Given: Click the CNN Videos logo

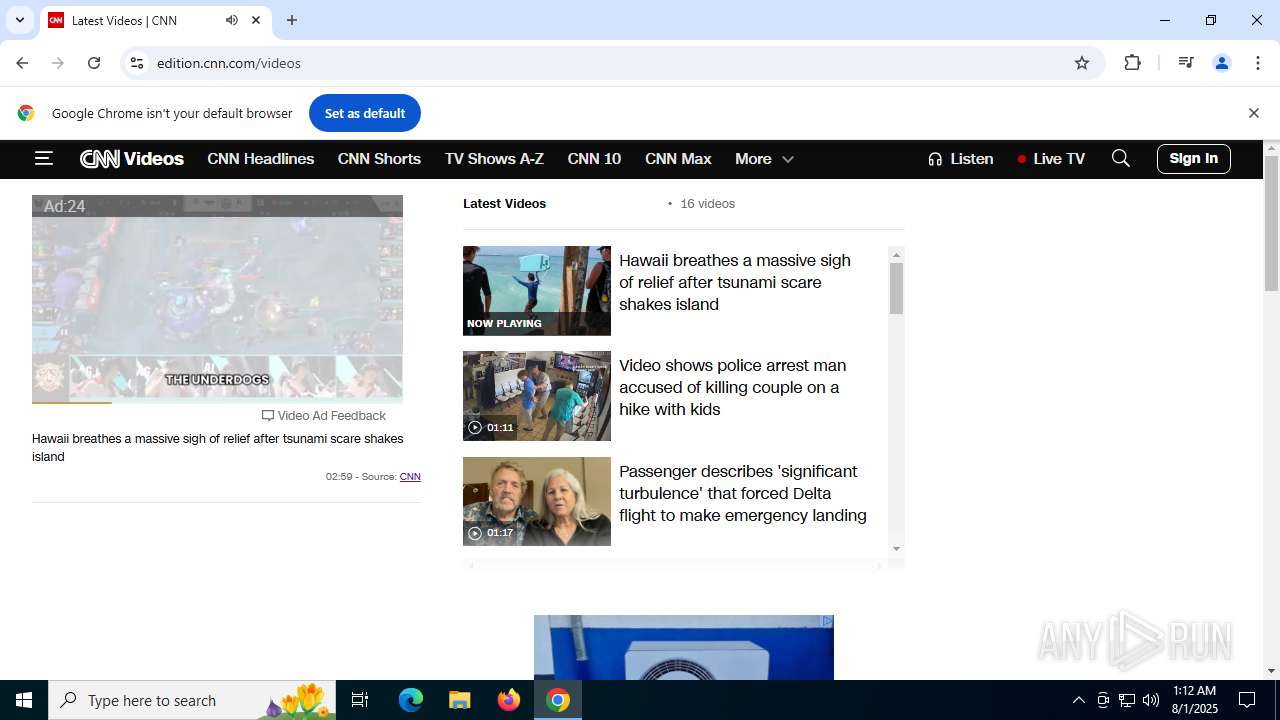Looking at the screenshot, I should [x=132, y=159].
